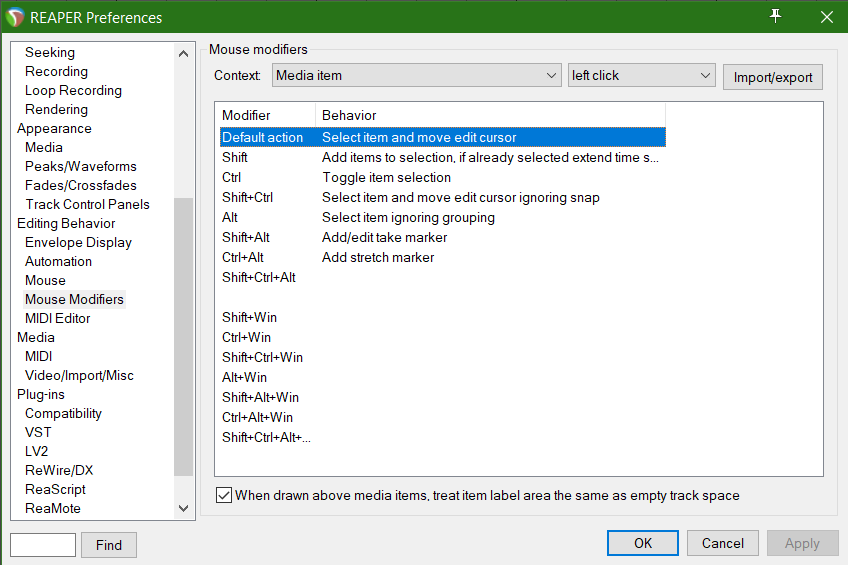
Task: Pin the Preferences window with pushpin icon
Action: click(775, 17)
